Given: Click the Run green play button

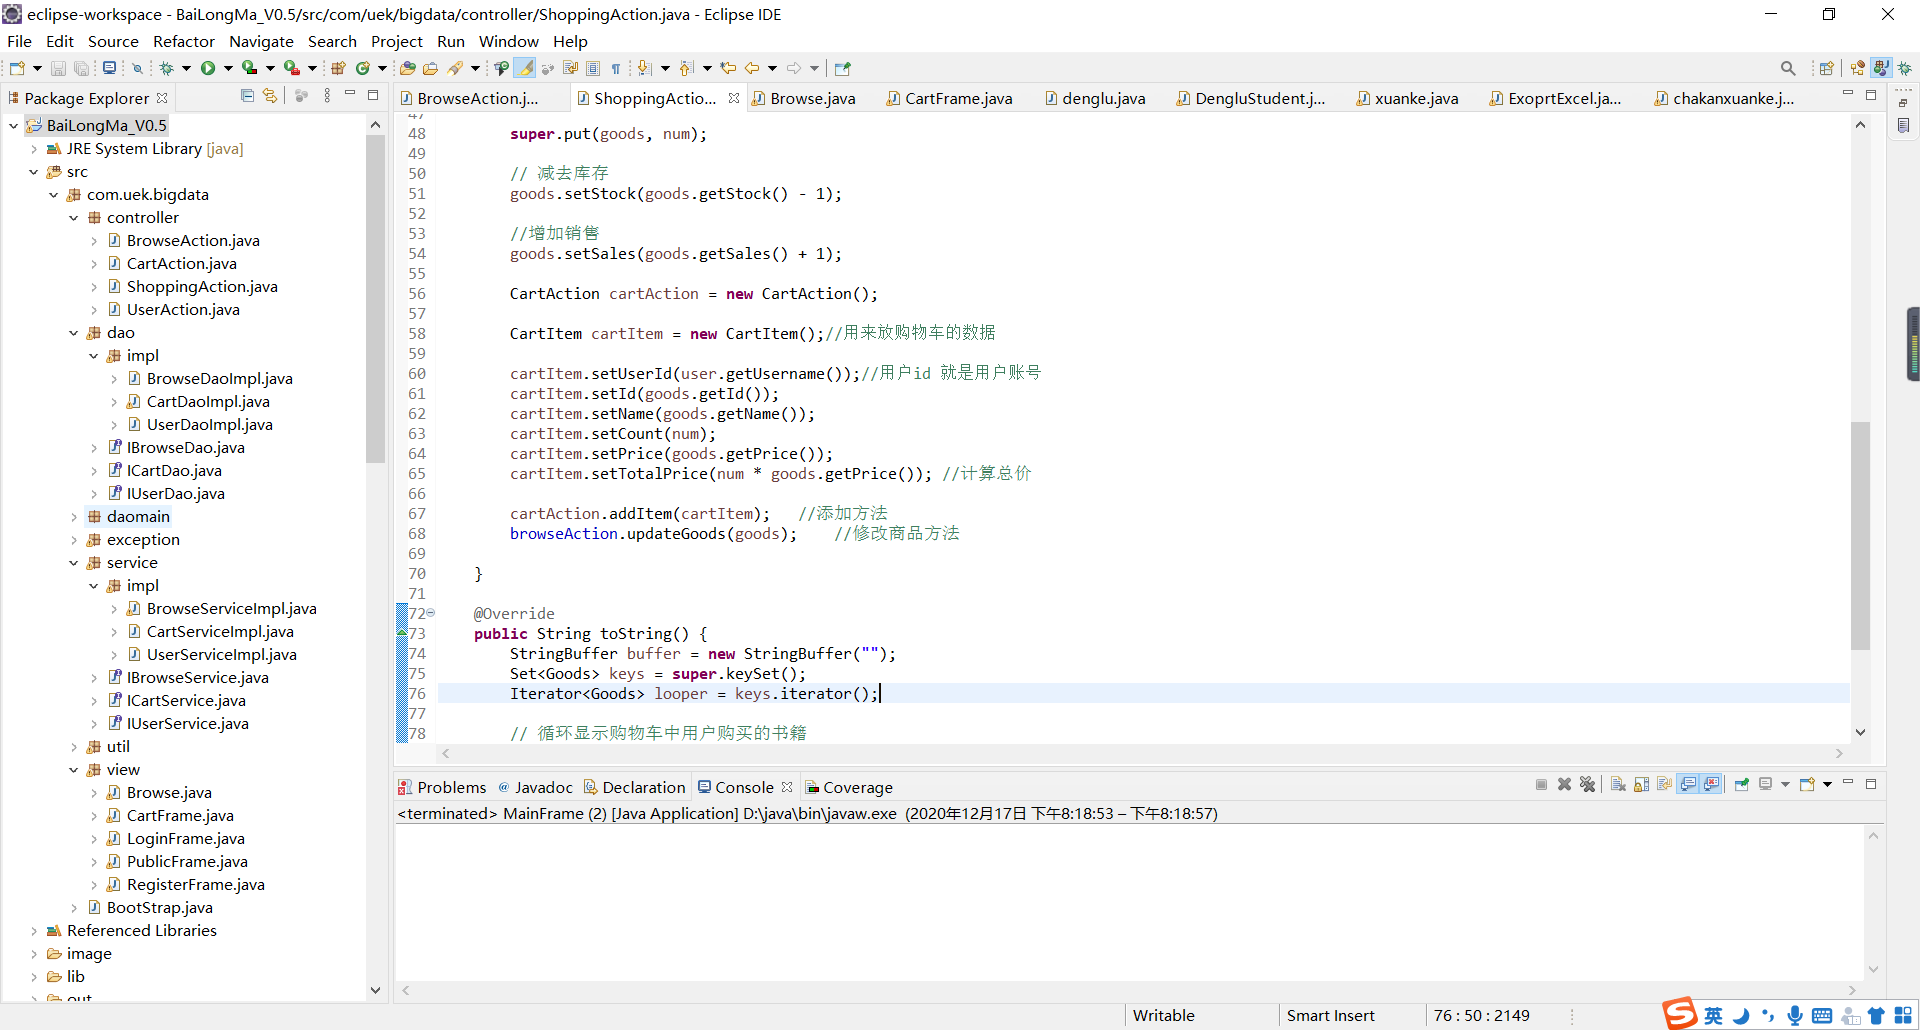Looking at the screenshot, I should pos(208,68).
